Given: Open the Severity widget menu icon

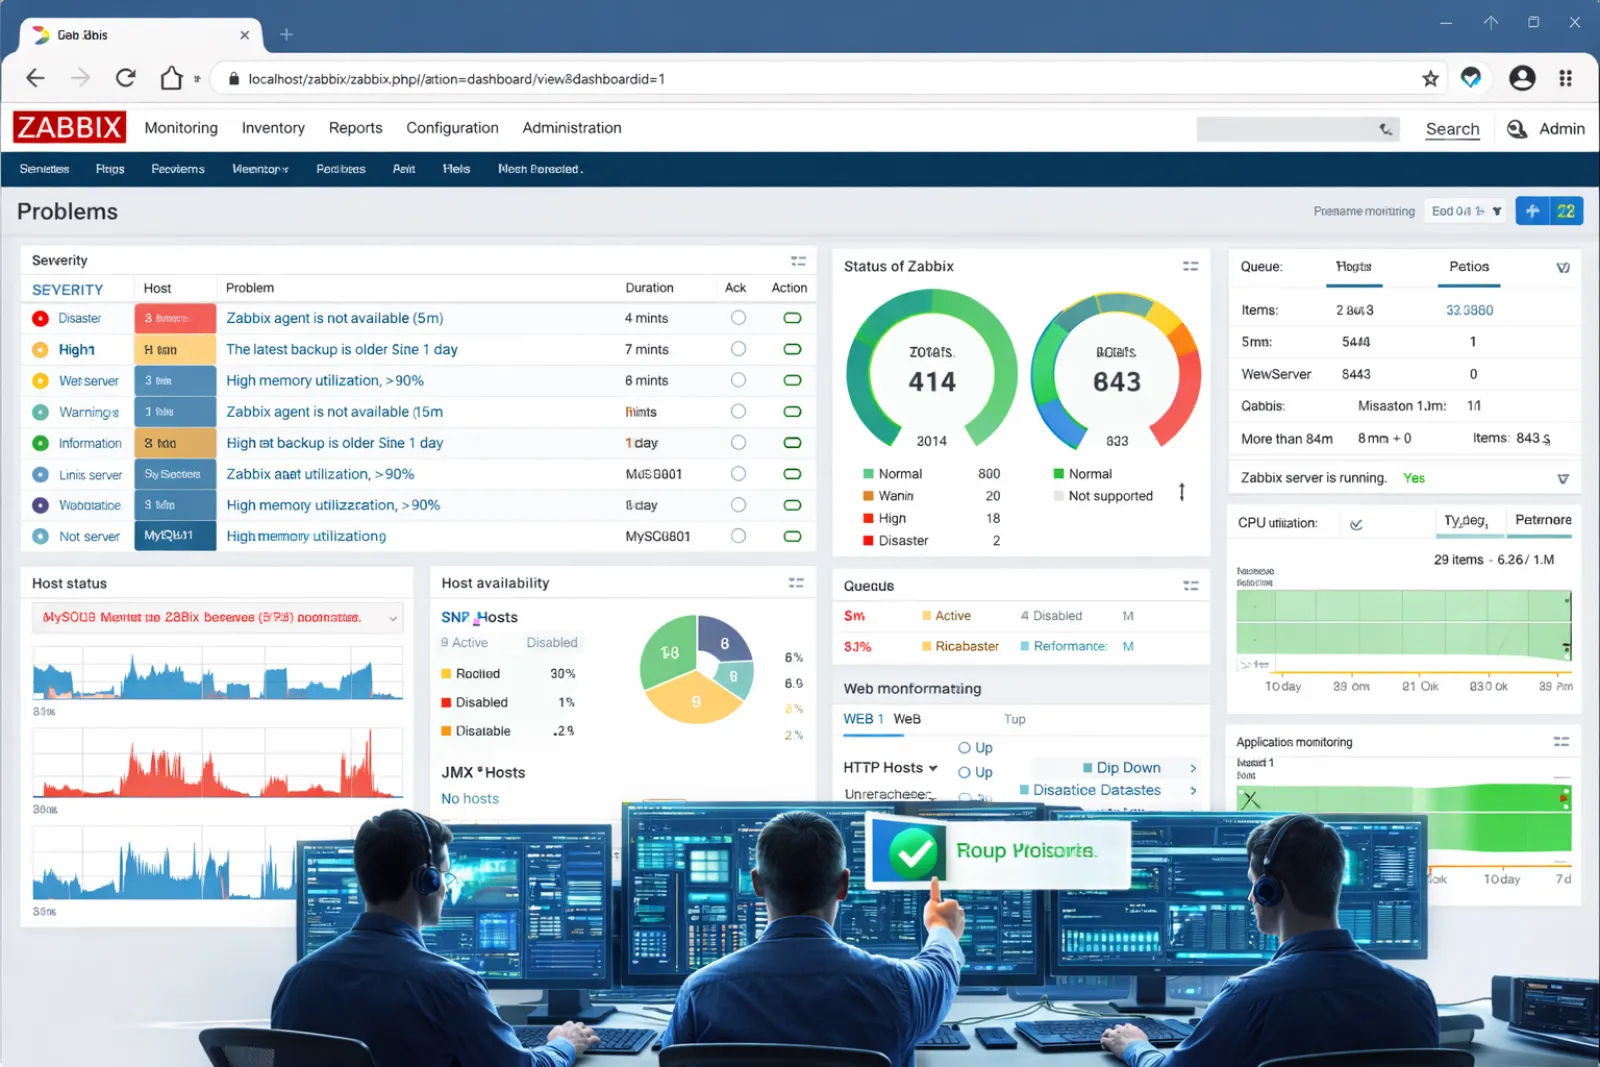Looking at the screenshot, I should coord(798,261).
